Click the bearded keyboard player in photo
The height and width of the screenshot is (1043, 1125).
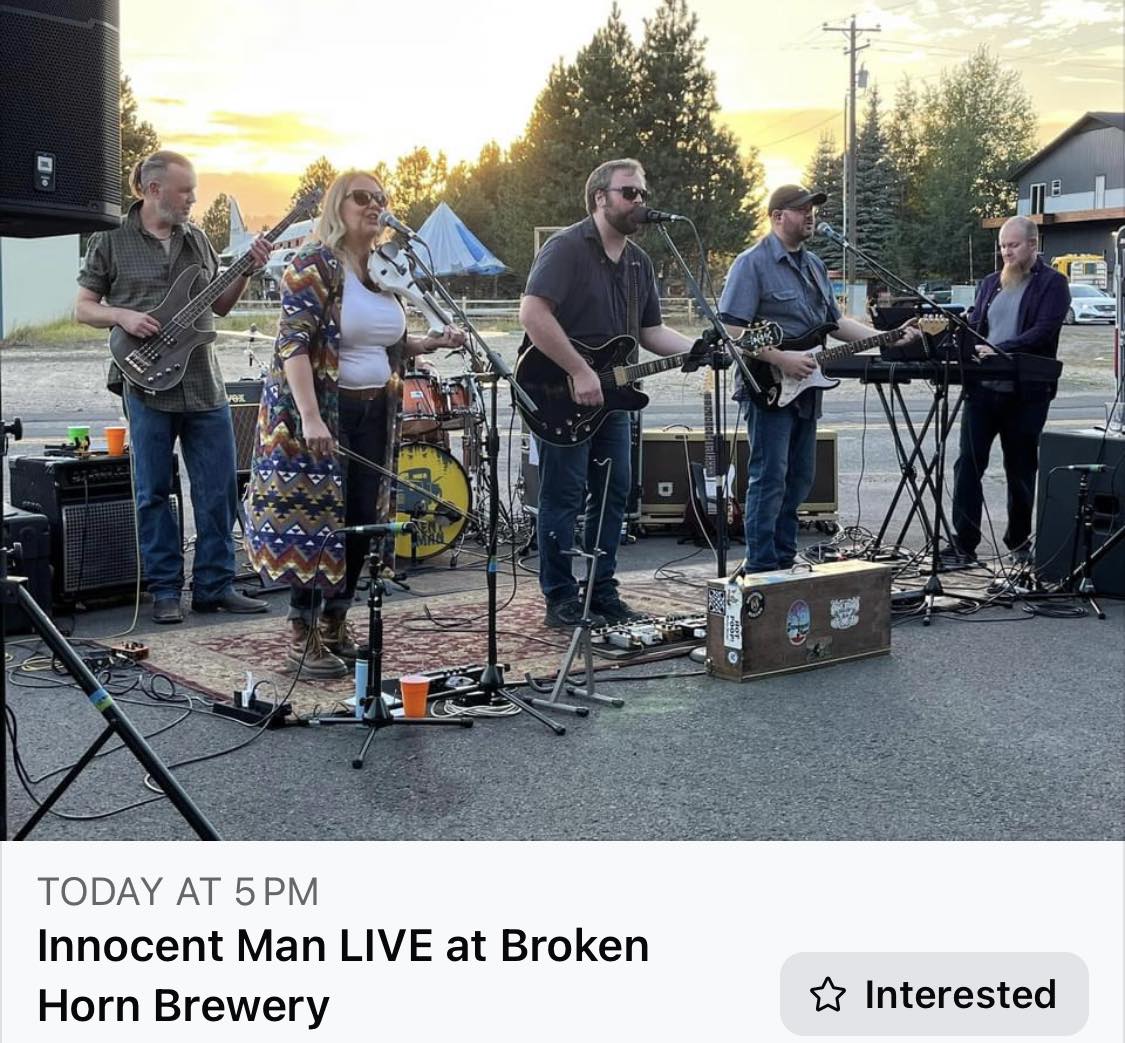(1010, 387)
